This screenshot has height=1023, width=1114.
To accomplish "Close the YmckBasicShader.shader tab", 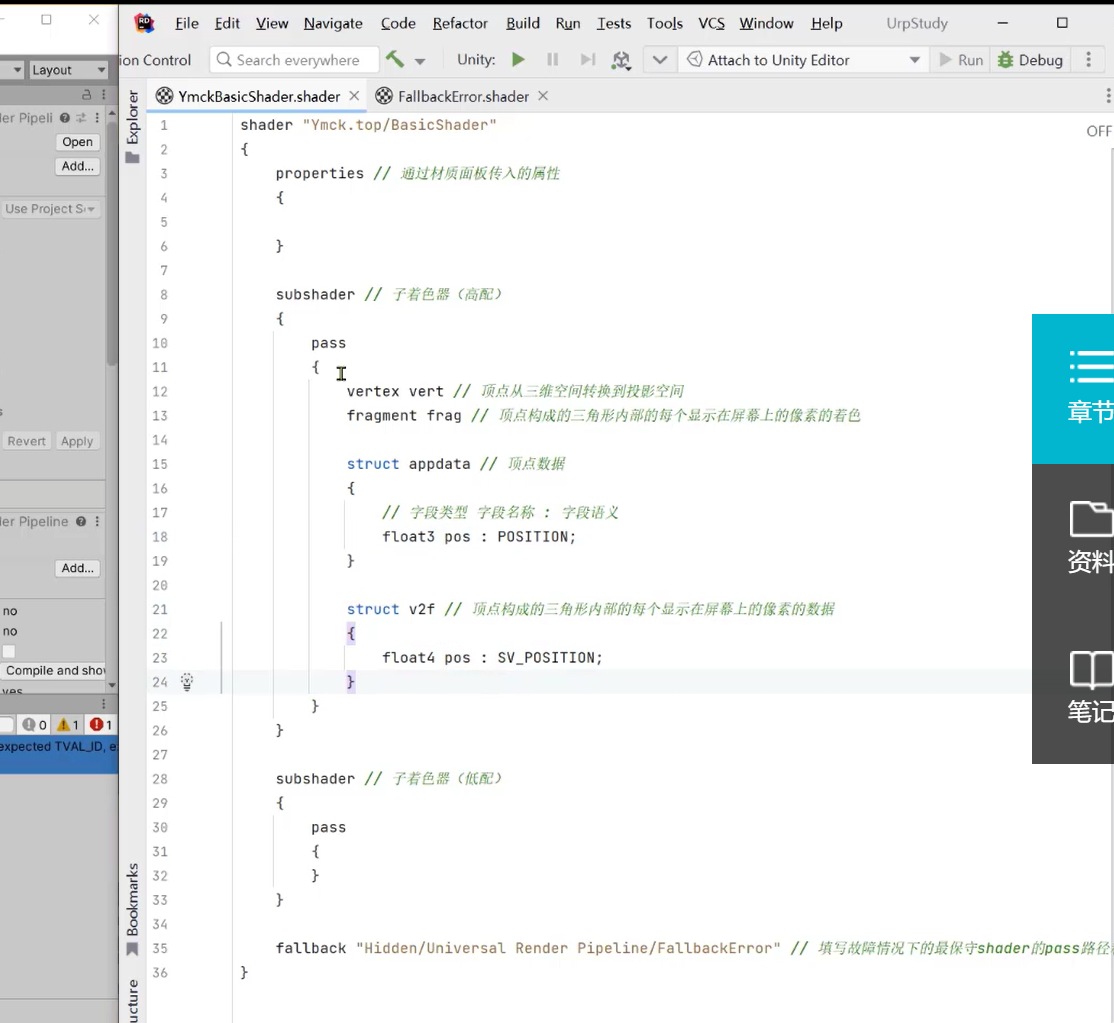I will coord(355,96).
